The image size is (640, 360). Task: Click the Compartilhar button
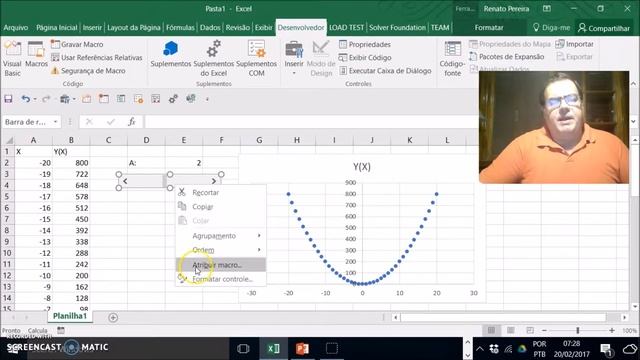point(604,28)
